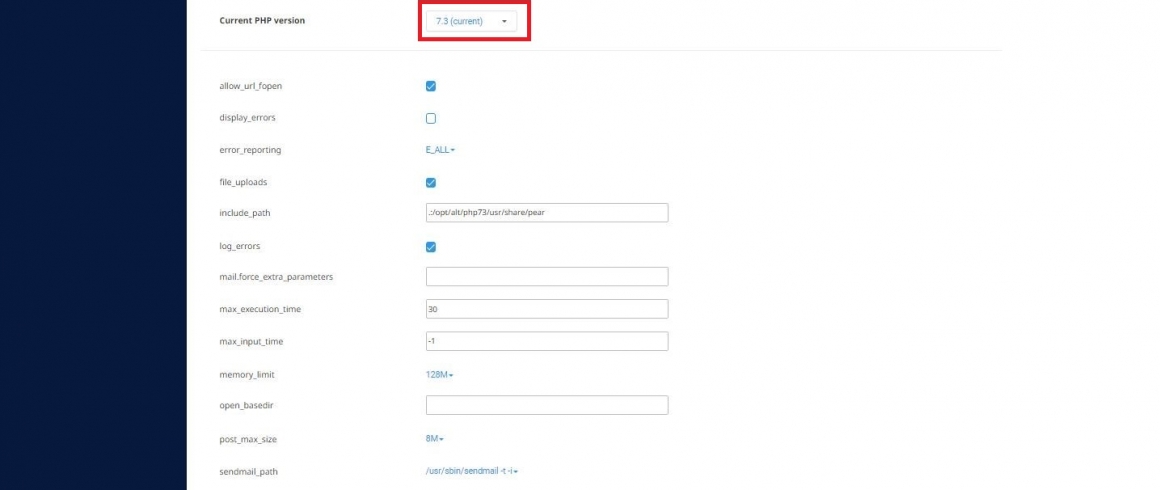1160x490 pixels.
Task: Toggle the file_uploads checkbox
Action: click(x=431, y=183)
